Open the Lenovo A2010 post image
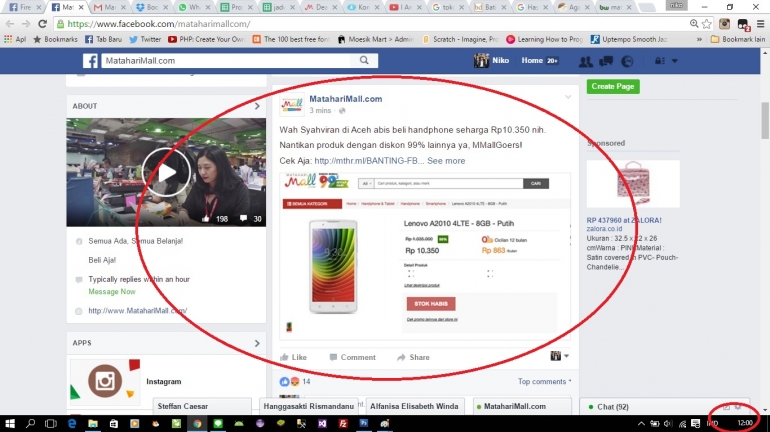This screenshot has width=770, height=432. tap(425, 256)
